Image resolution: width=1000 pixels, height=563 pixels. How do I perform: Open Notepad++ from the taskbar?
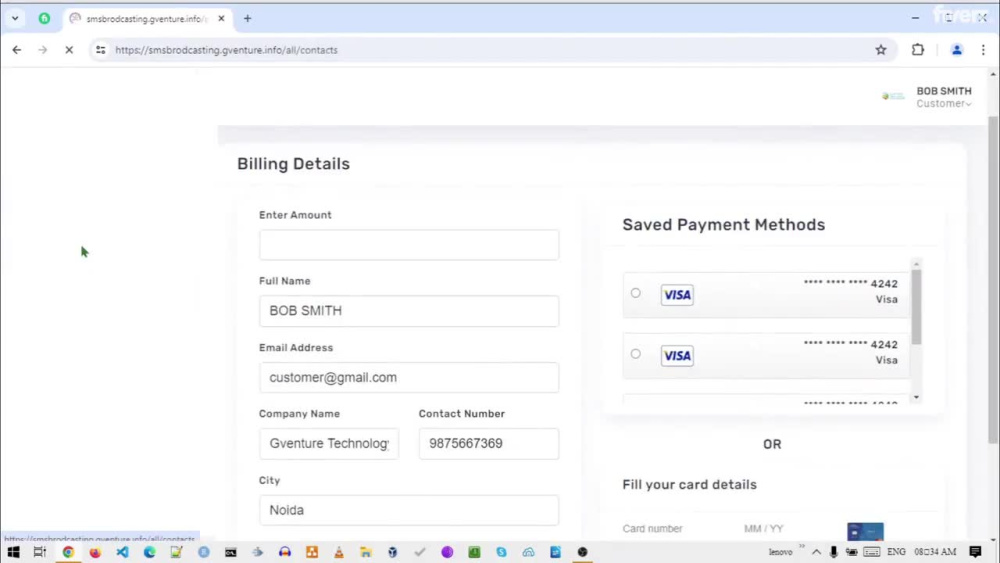[176, 552]
